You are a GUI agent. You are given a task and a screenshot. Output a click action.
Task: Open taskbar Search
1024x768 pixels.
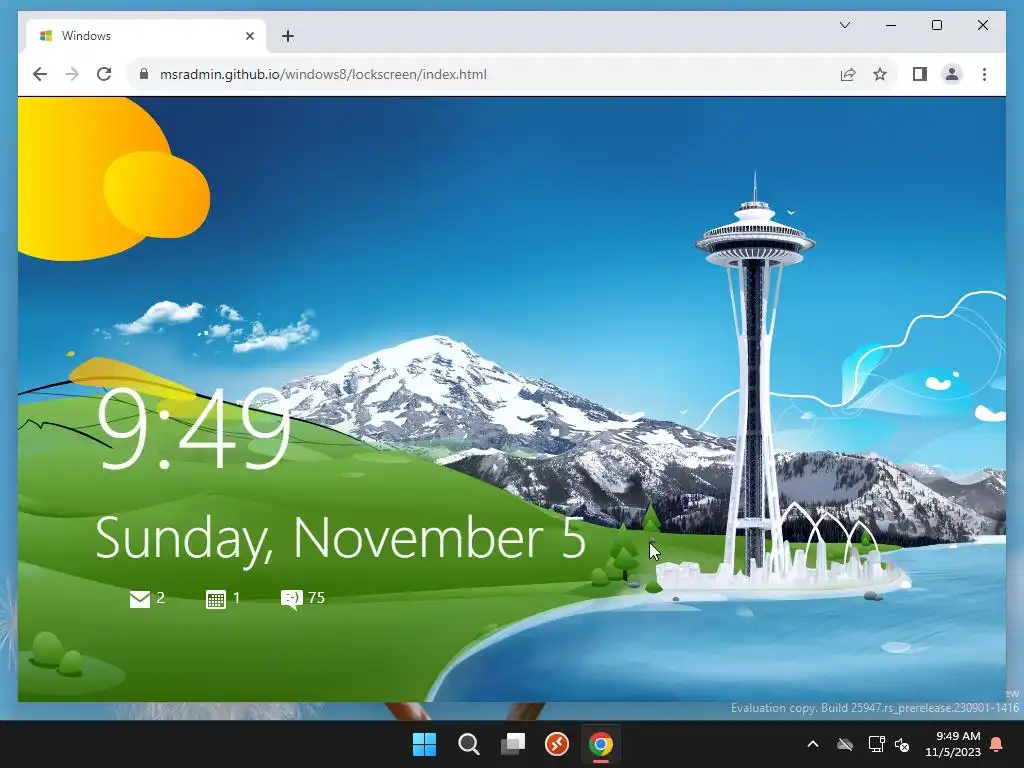(x=468, y=744)
